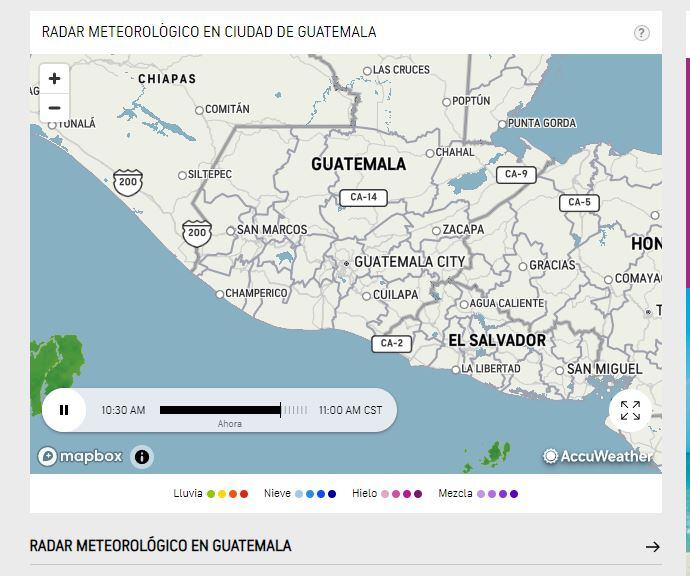Expand the radar map to fullscreen
Screen dimensions: 690x576
pos(630,411)
